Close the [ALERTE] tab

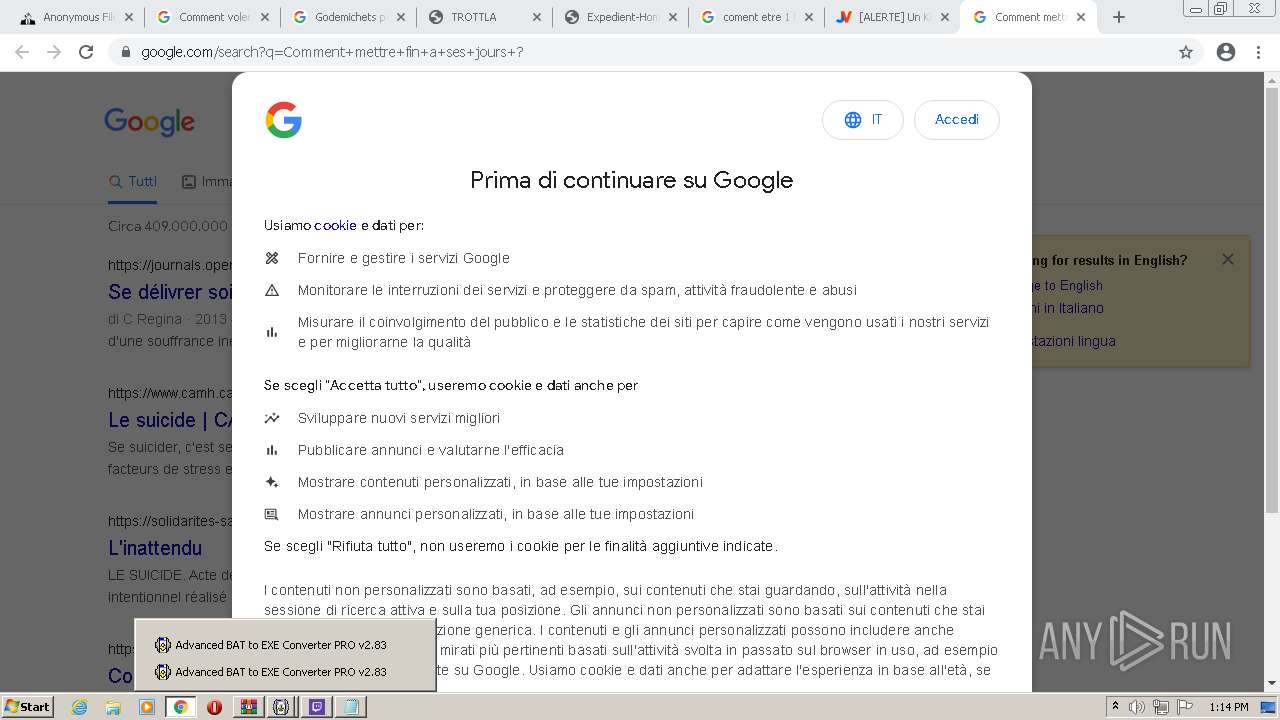coord(945,17)
